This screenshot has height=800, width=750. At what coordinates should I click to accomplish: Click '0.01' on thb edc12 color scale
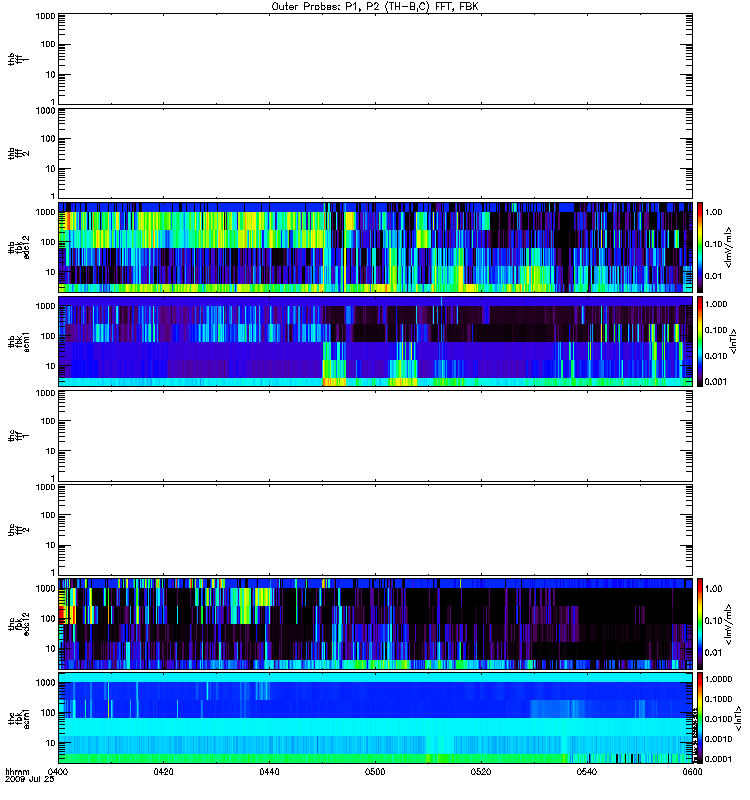pyautogui.click(x=713, y=276)
